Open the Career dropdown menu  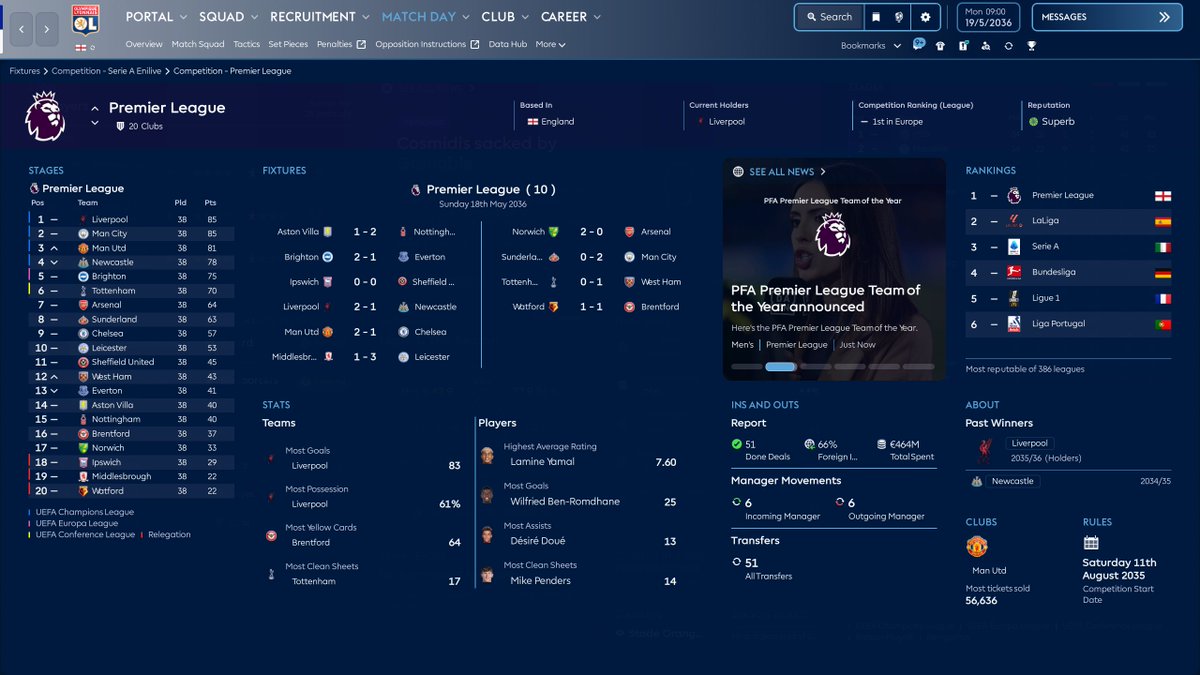click(x=571, y=17)
